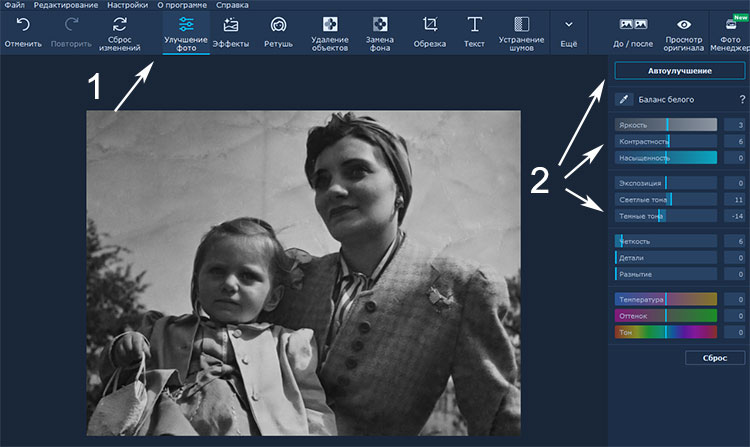Image resolution: width=750 pixels, height=447 pixels.
Task: Click the Темные тона value field
Action: point(734,216)
